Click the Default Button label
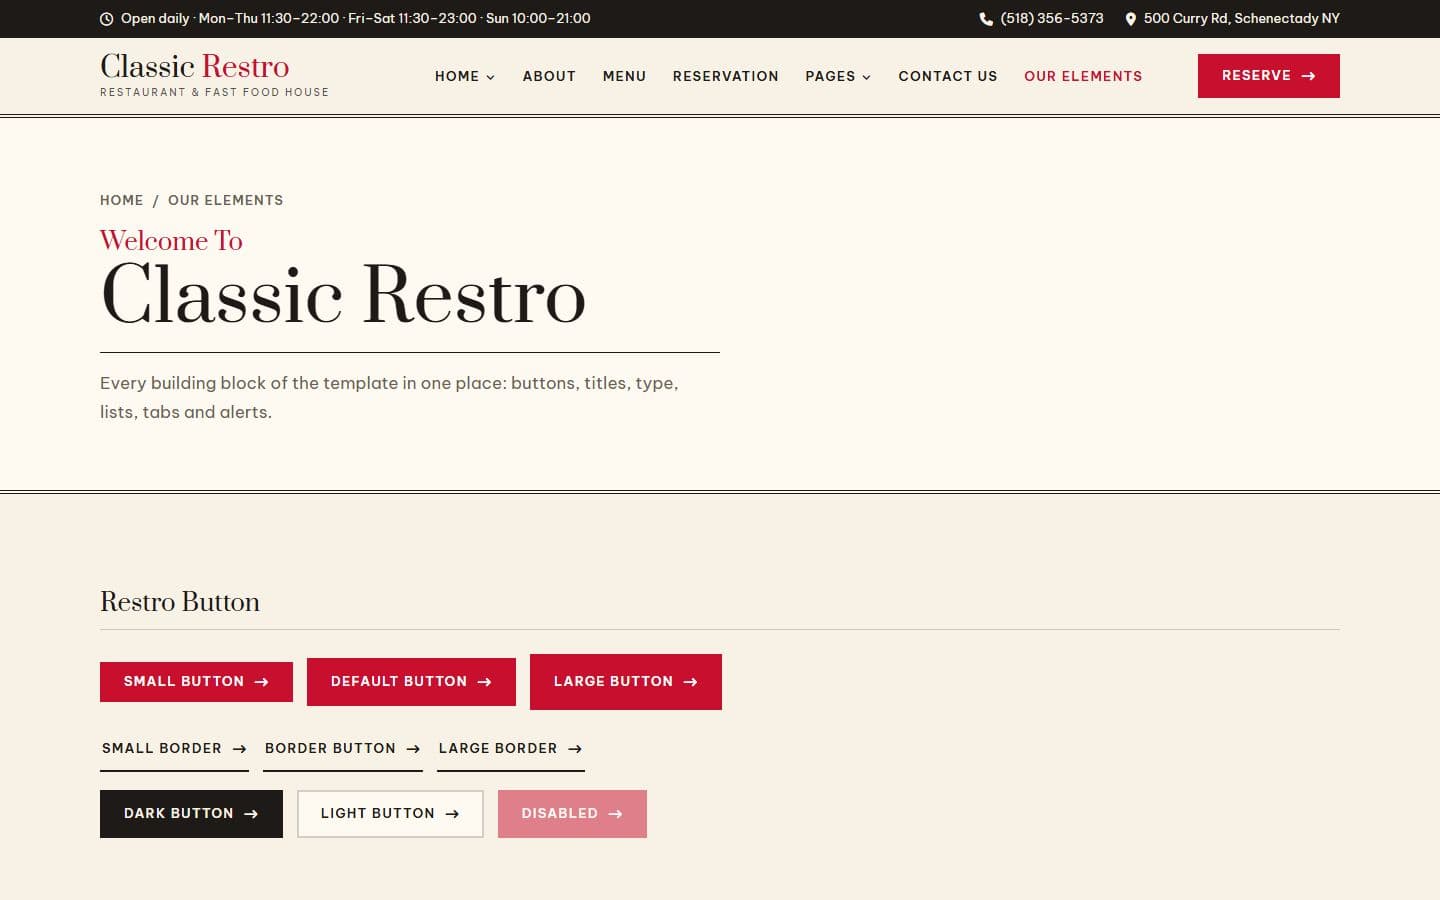Viewport: 1440px width, 900px height. pyautogui.click(x=399, y=681)
